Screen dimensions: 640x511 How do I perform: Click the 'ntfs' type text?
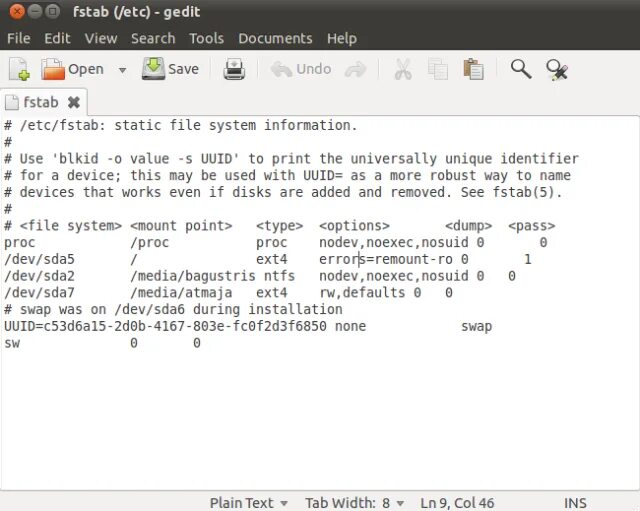tap(279, 276)
